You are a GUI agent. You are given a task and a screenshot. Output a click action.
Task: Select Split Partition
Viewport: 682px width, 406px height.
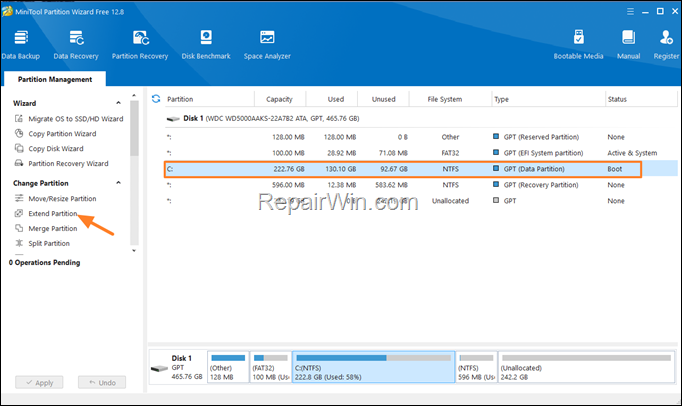click(x=49, y=243)
